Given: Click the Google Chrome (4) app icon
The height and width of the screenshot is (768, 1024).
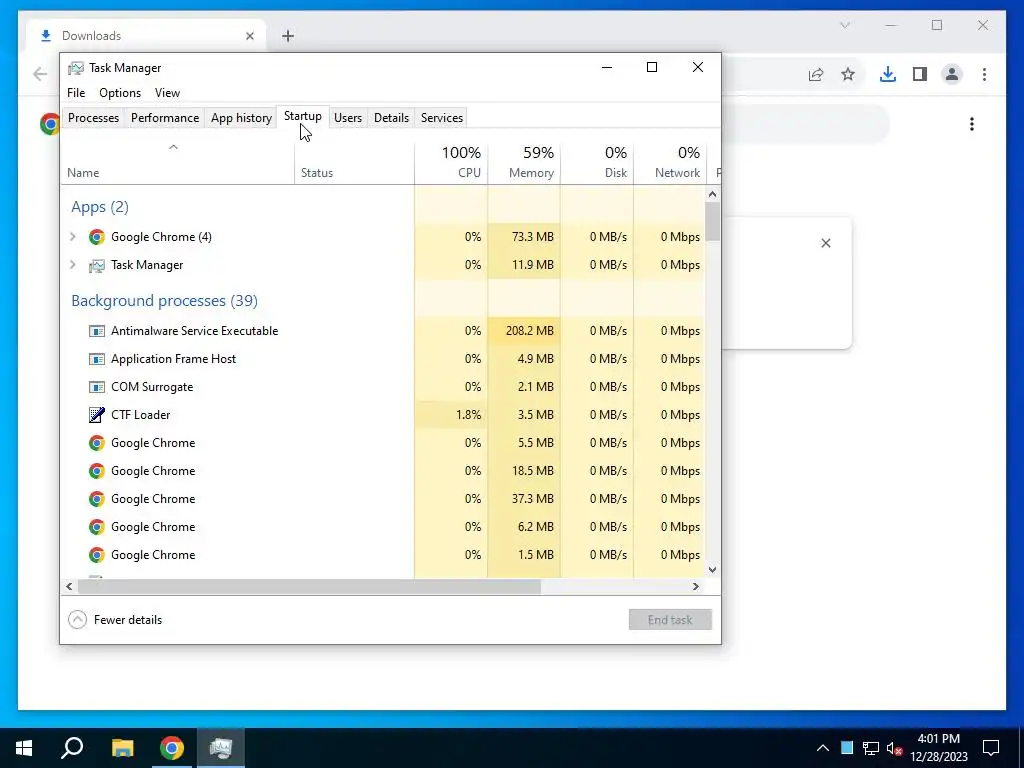Looking at the screenshot, I should point(97,237).
